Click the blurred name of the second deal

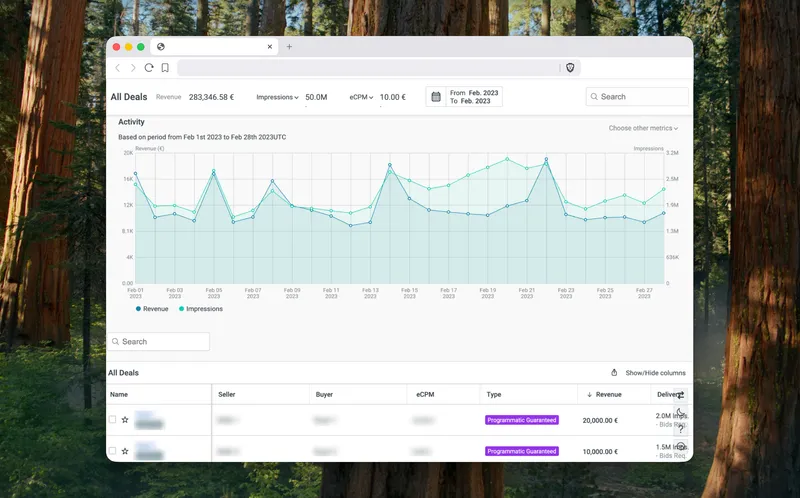[148, 451]
